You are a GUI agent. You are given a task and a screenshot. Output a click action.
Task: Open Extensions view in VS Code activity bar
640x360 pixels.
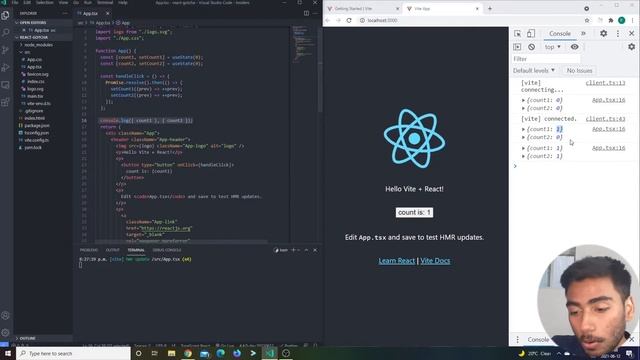[5, 102]
